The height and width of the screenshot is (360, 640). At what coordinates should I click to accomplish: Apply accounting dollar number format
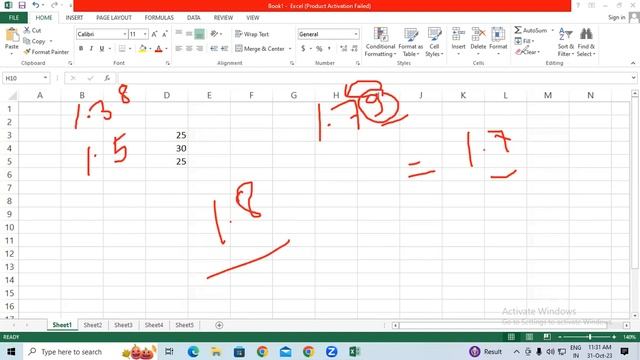tap(303, 49)
